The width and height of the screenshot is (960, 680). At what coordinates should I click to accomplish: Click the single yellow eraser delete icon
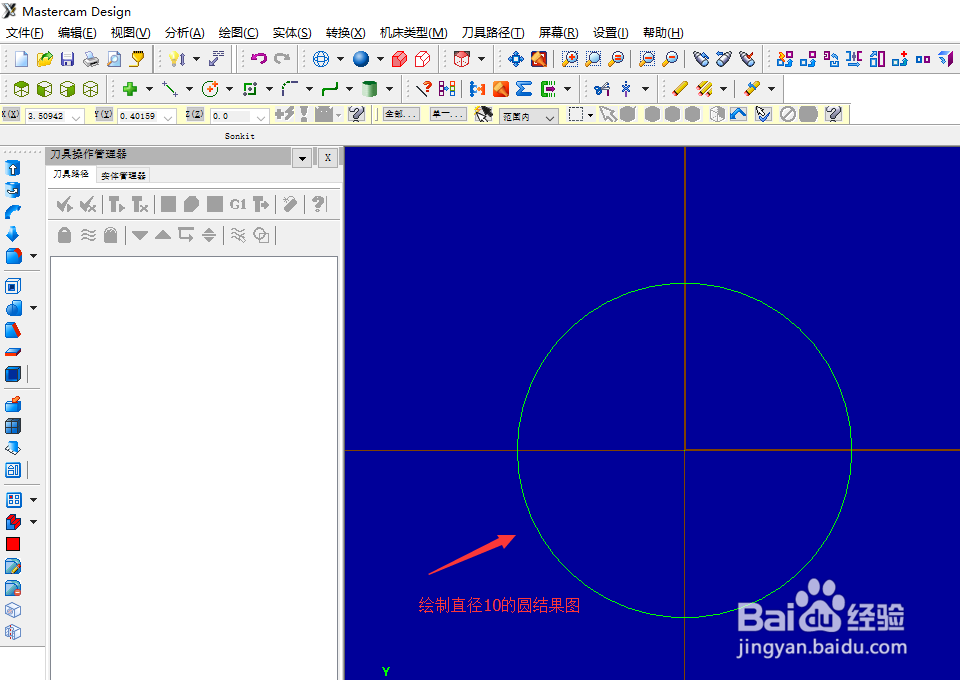coord(680,89)
